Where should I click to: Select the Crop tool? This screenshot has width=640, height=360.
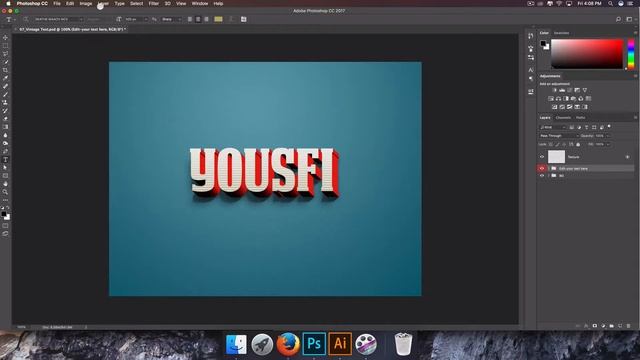click(x=5, y=70)
